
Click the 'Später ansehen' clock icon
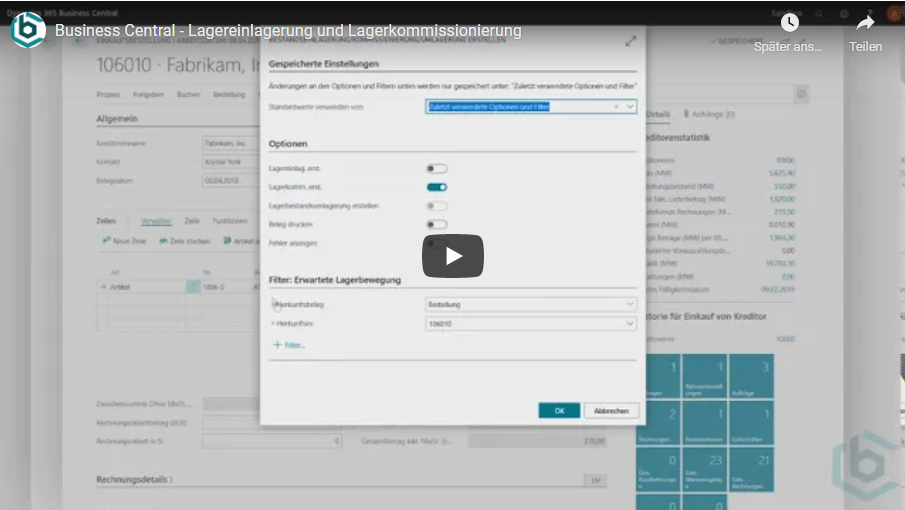coord(789,23)
